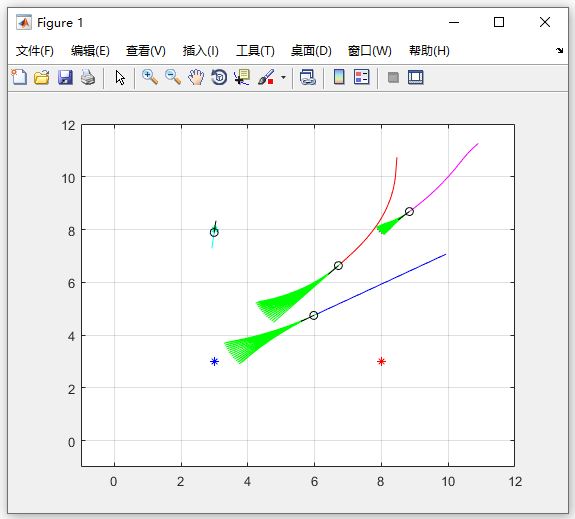Select the Brush data tool
This screenshot has height=519, width=575.
pos(266,77)
